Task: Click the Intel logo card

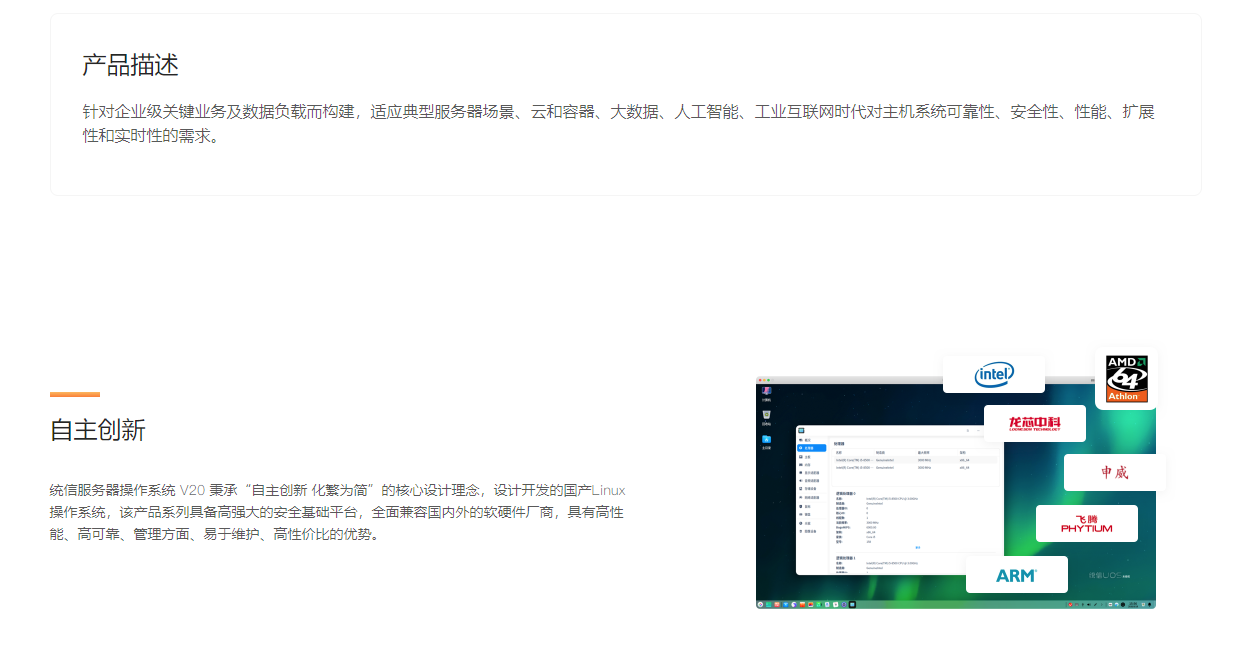Action: pos(994,375)
